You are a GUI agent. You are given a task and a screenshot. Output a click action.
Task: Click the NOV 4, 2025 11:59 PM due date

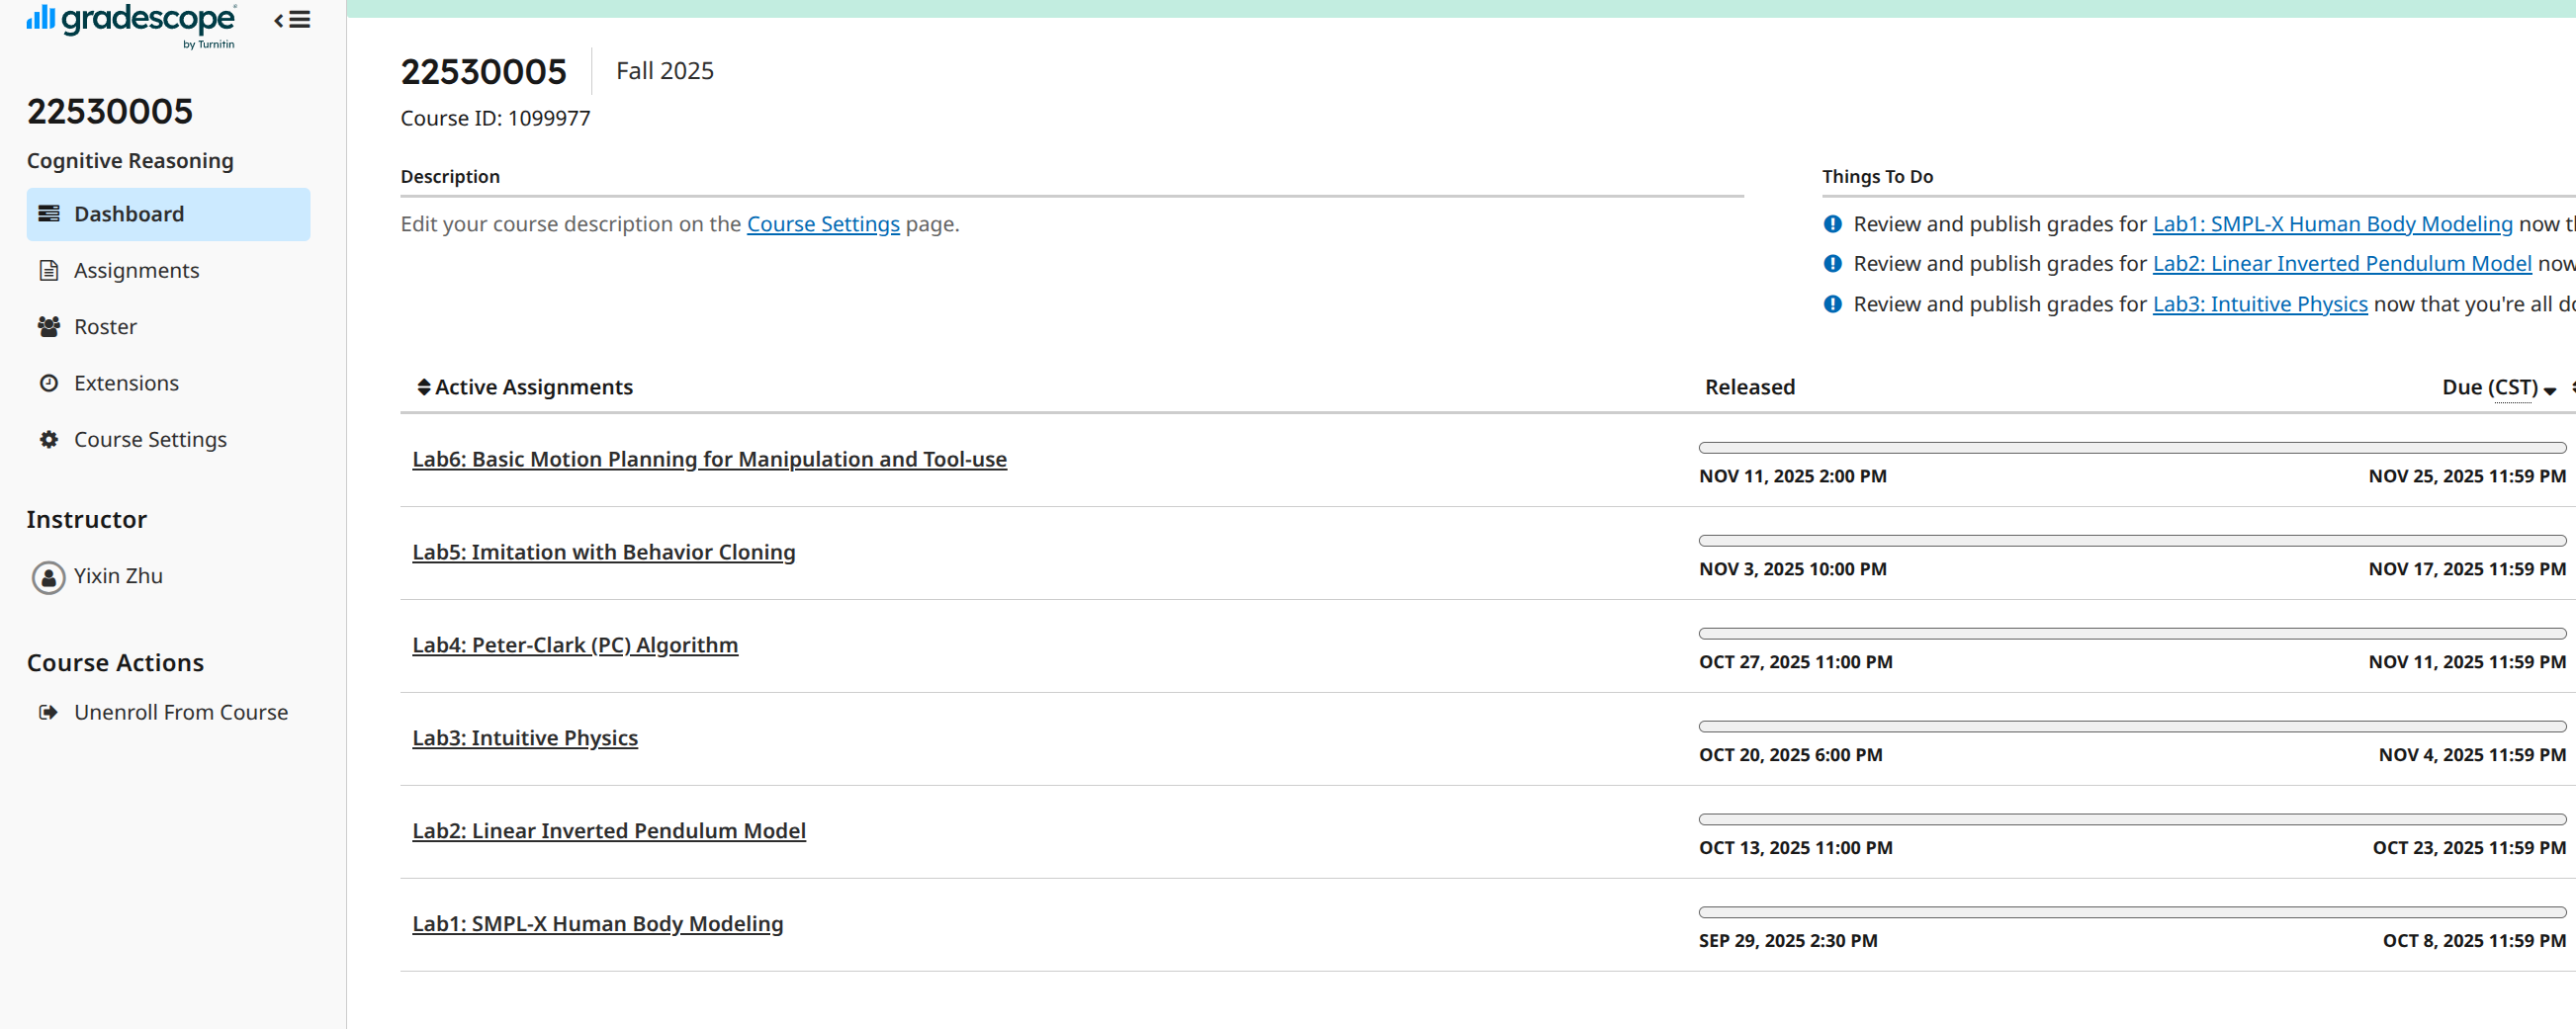click(x=2472, y=755)
